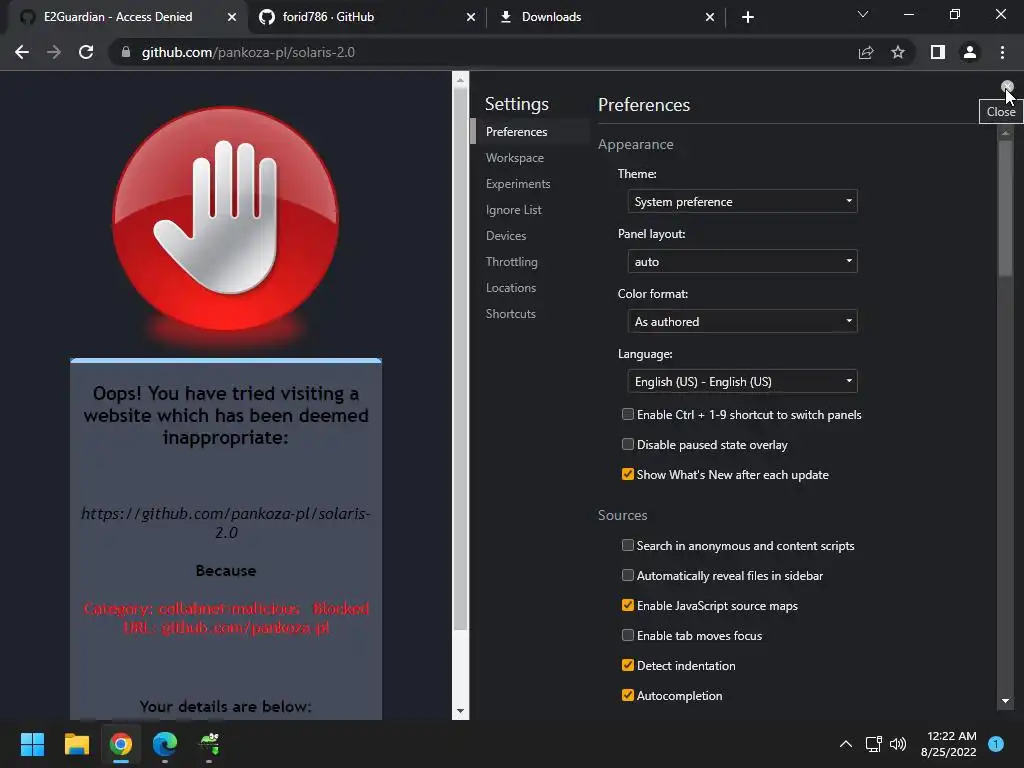Click the blocked page scrollbar up arrow
The image size is (1024, 768).
coord(460,80)
